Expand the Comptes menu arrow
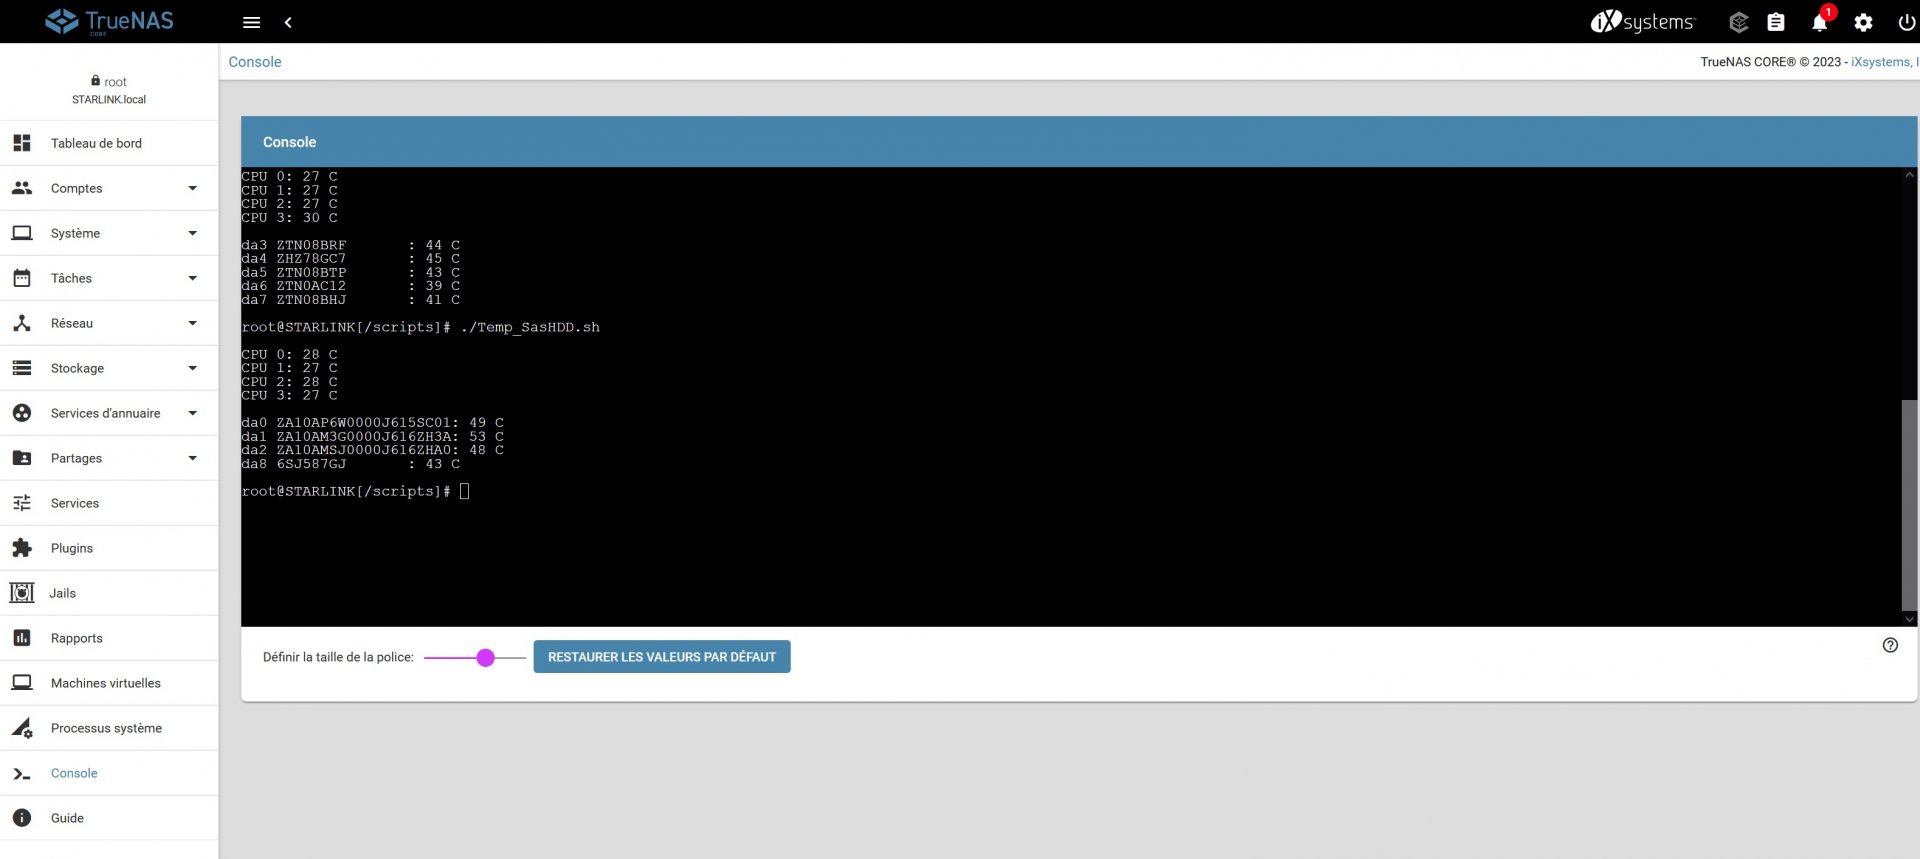Screen dimensions: 1920x859 (193, 188)
